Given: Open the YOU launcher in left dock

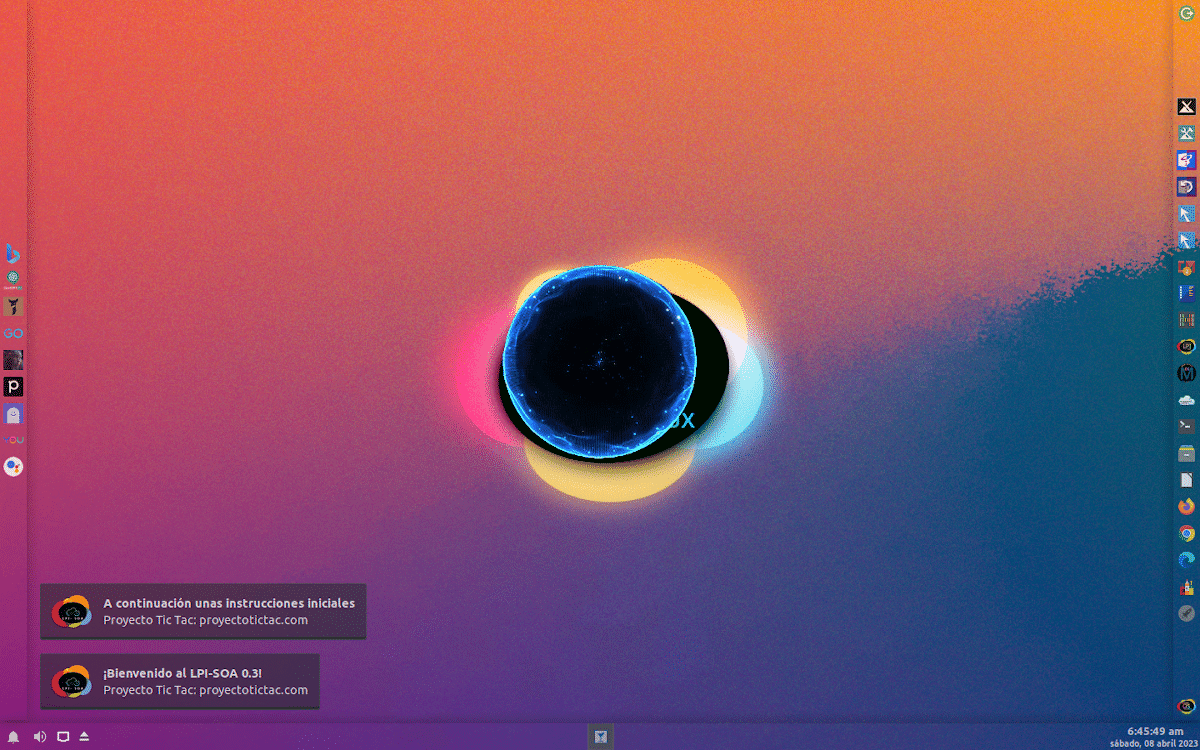Looking at the screenshot, I should [x=13, y=440].
